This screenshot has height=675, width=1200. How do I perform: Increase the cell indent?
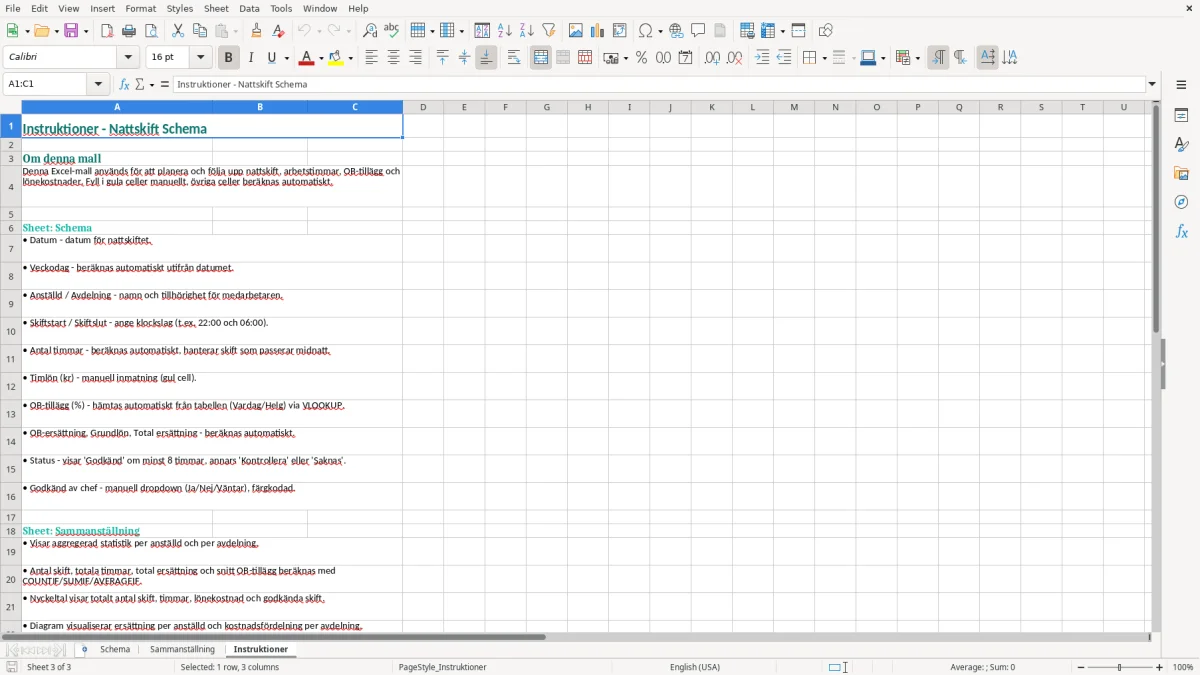(x=762, y=58)
